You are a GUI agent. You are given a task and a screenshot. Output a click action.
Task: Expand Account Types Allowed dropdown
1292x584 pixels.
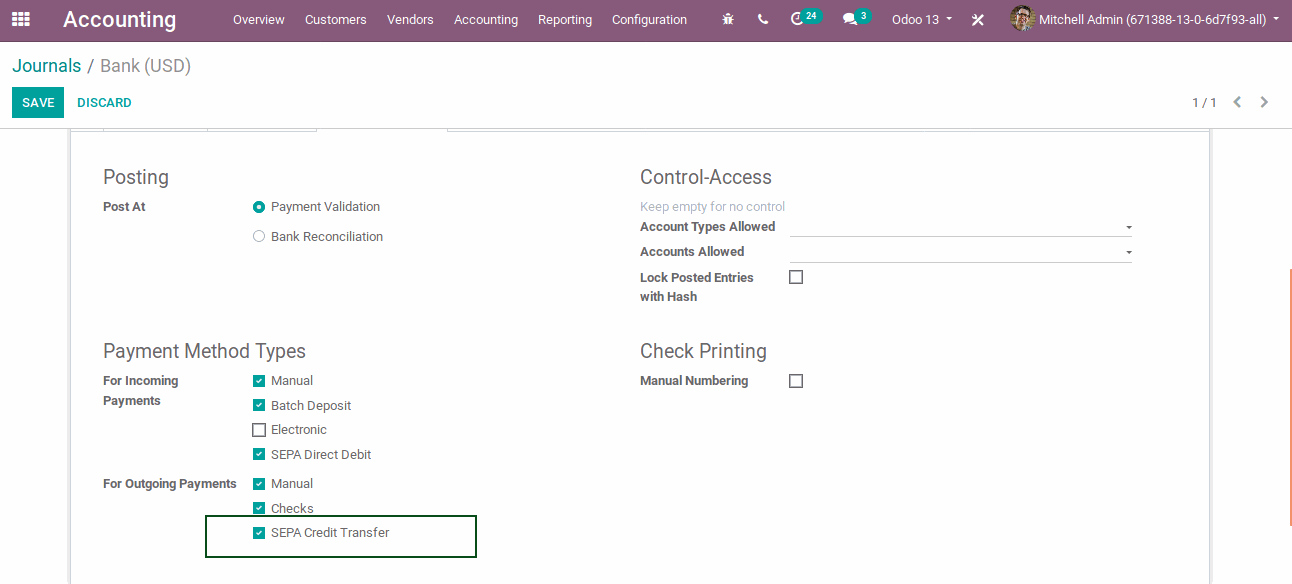(1129, 227)
